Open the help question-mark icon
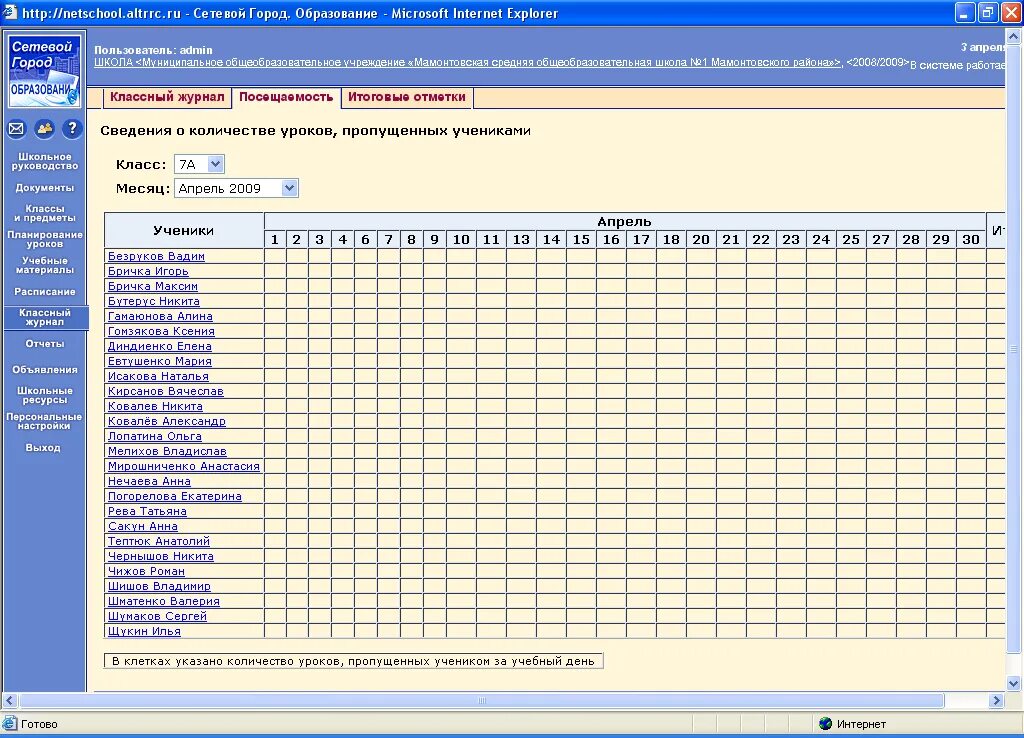1024x738 pixels. coord(72,129)
